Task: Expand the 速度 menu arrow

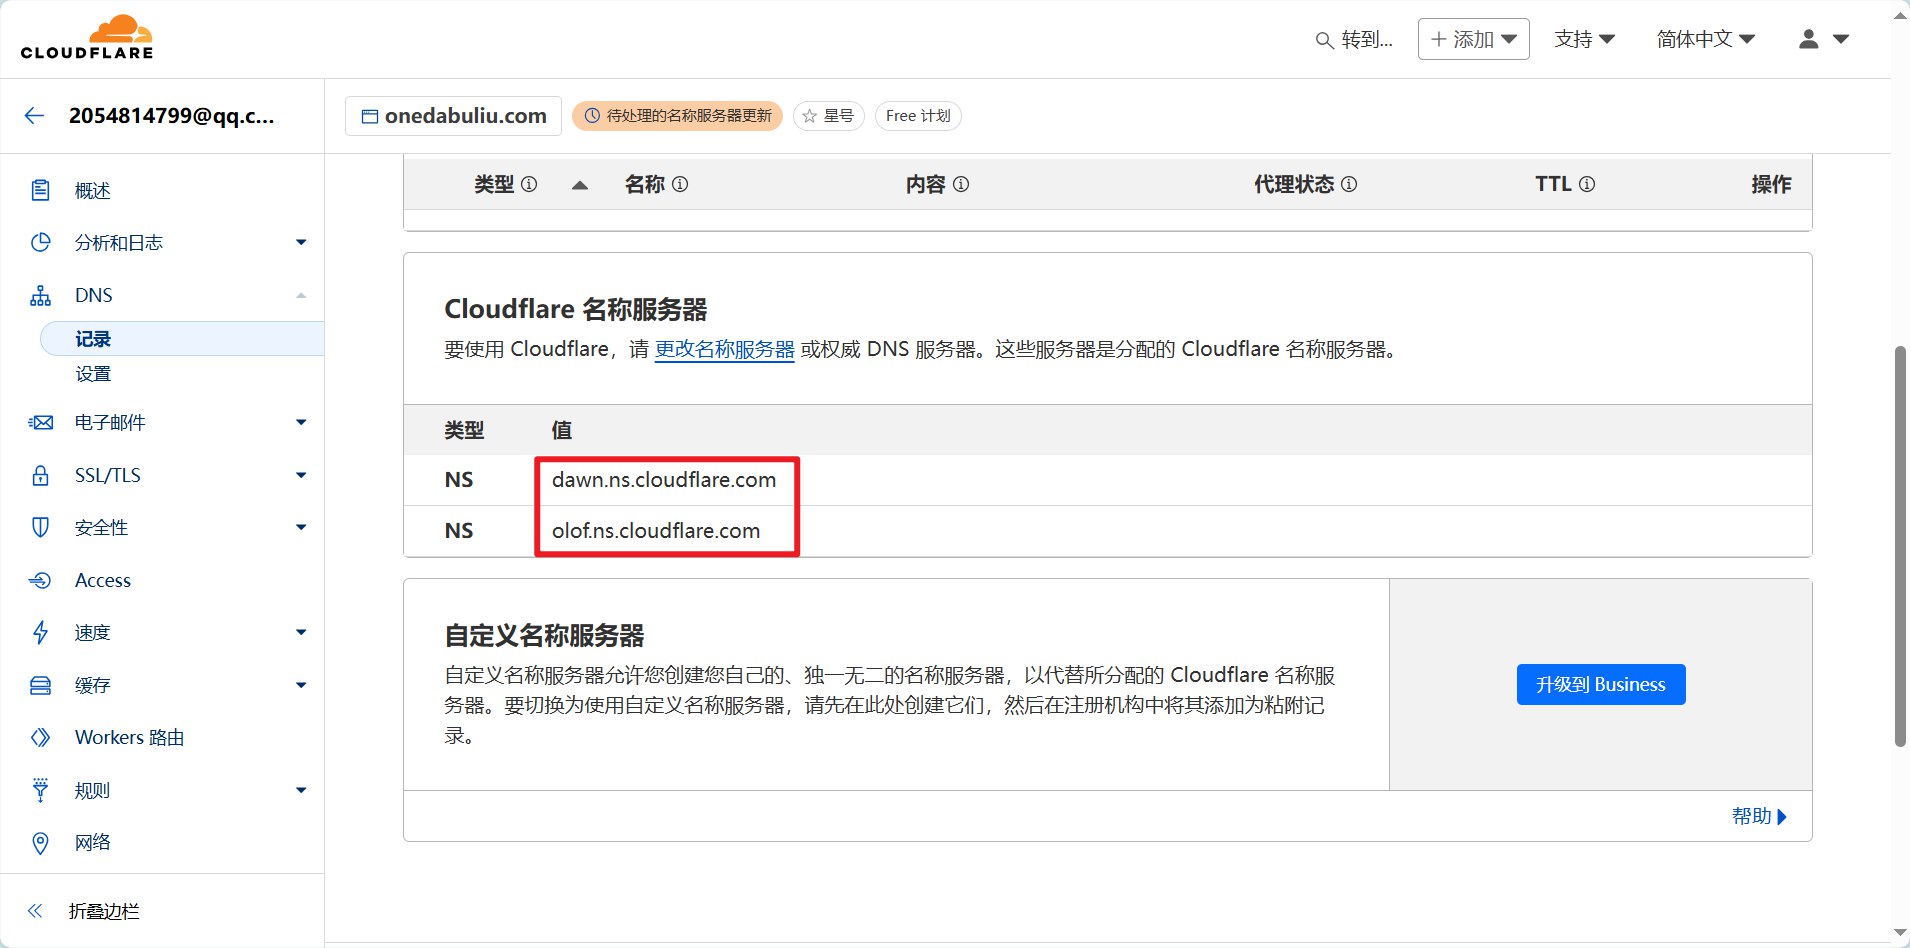Action: coord(301,632)
